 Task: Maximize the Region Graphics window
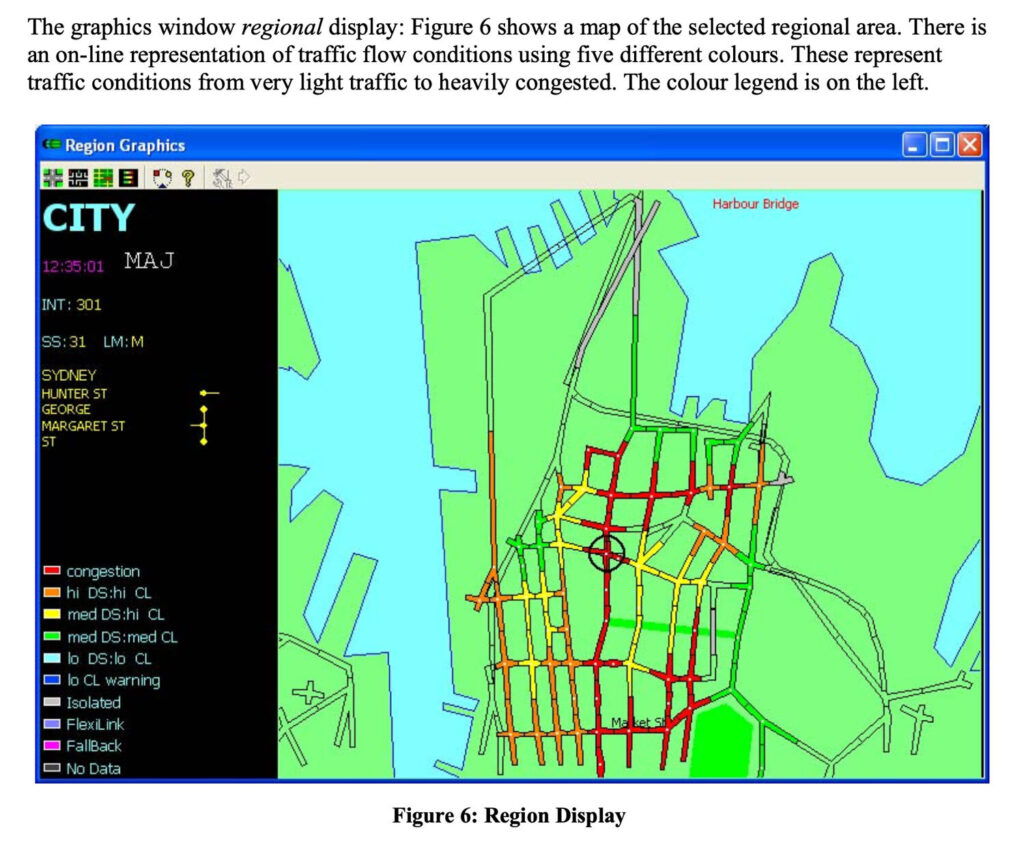[x=942, y=145]
